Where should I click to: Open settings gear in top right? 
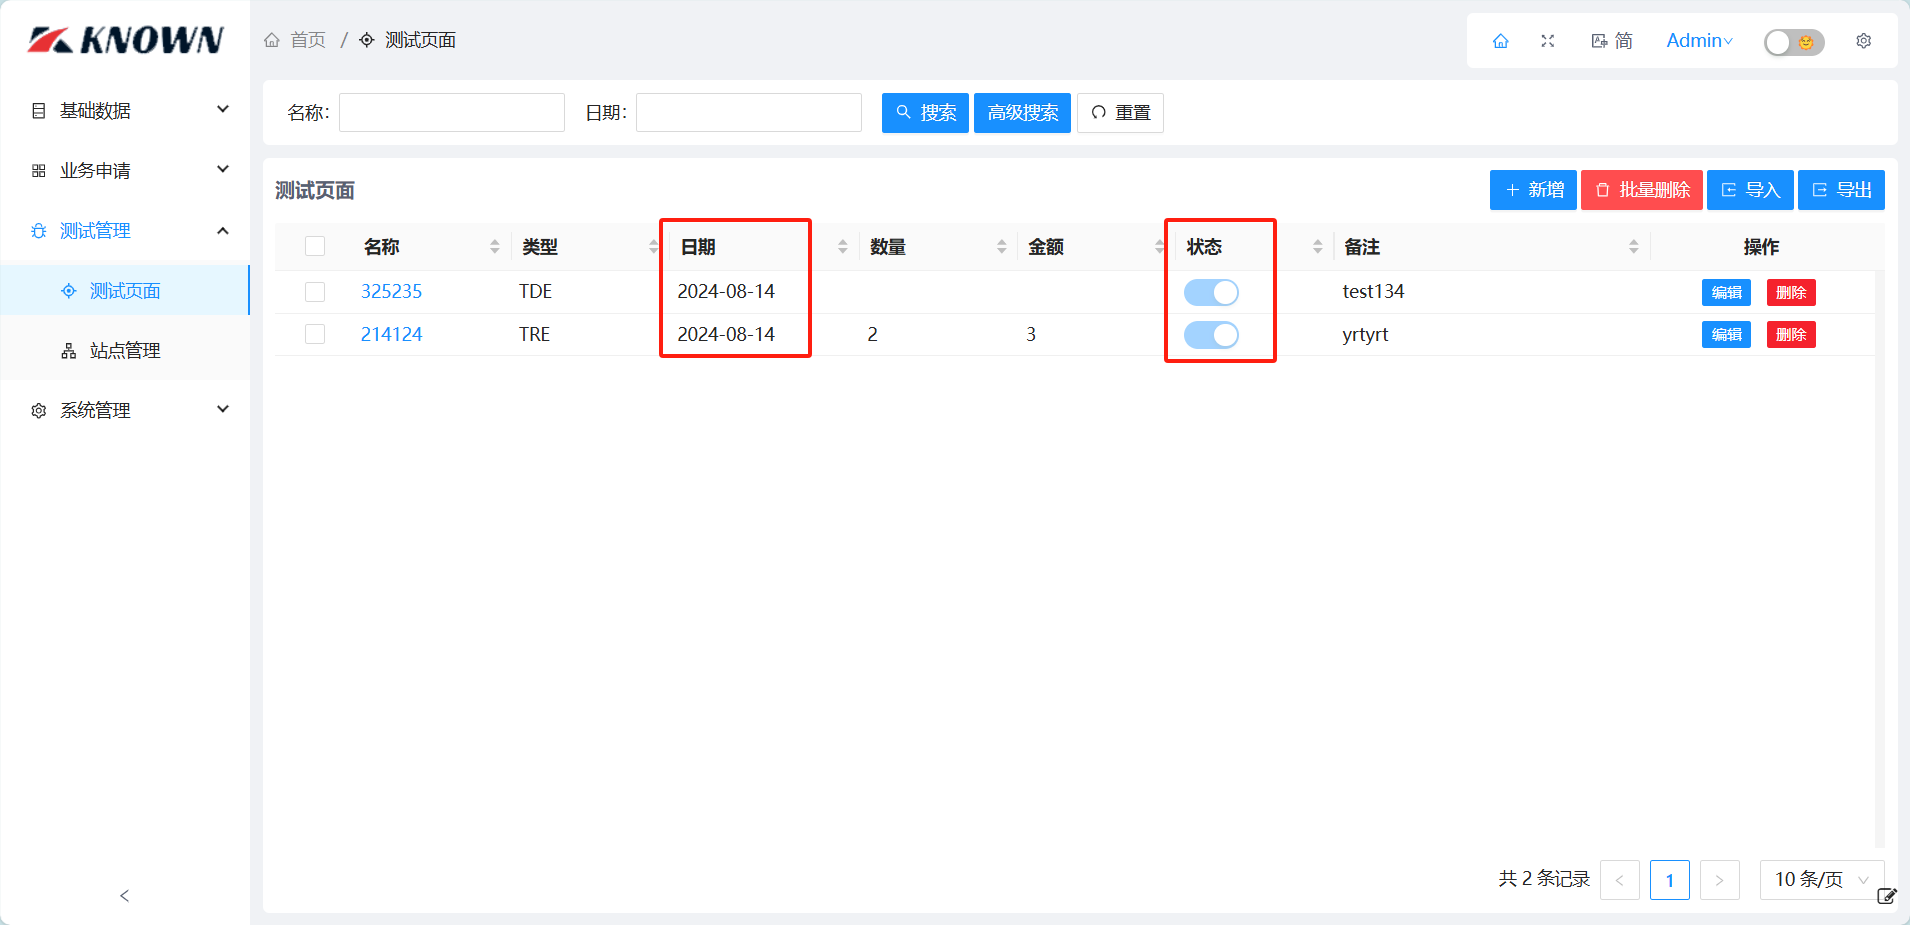1864,41
